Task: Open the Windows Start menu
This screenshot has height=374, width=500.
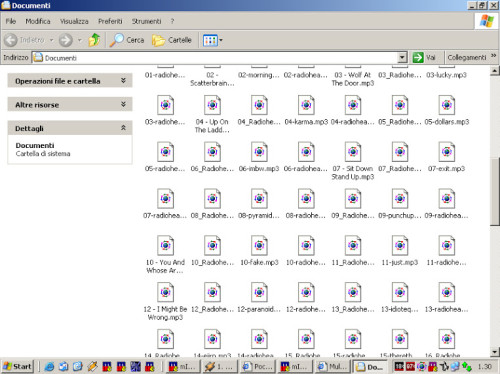Action: 18,367
